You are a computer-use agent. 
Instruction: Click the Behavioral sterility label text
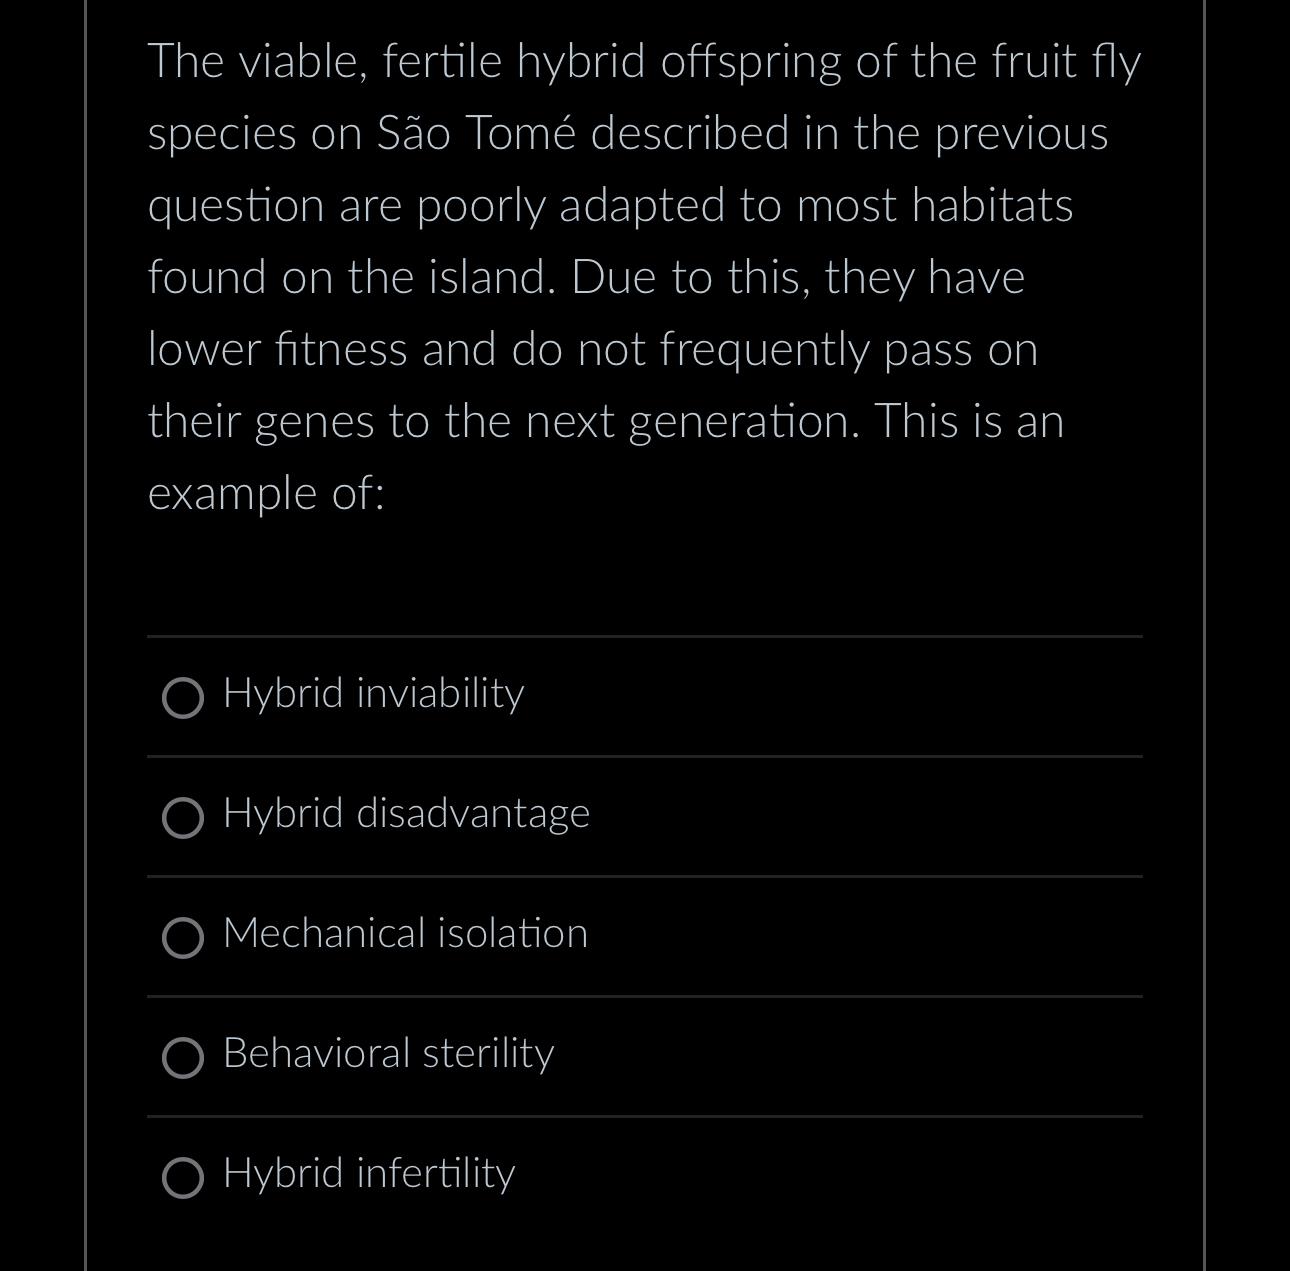pyautogui.click(x=388, y=1054)
